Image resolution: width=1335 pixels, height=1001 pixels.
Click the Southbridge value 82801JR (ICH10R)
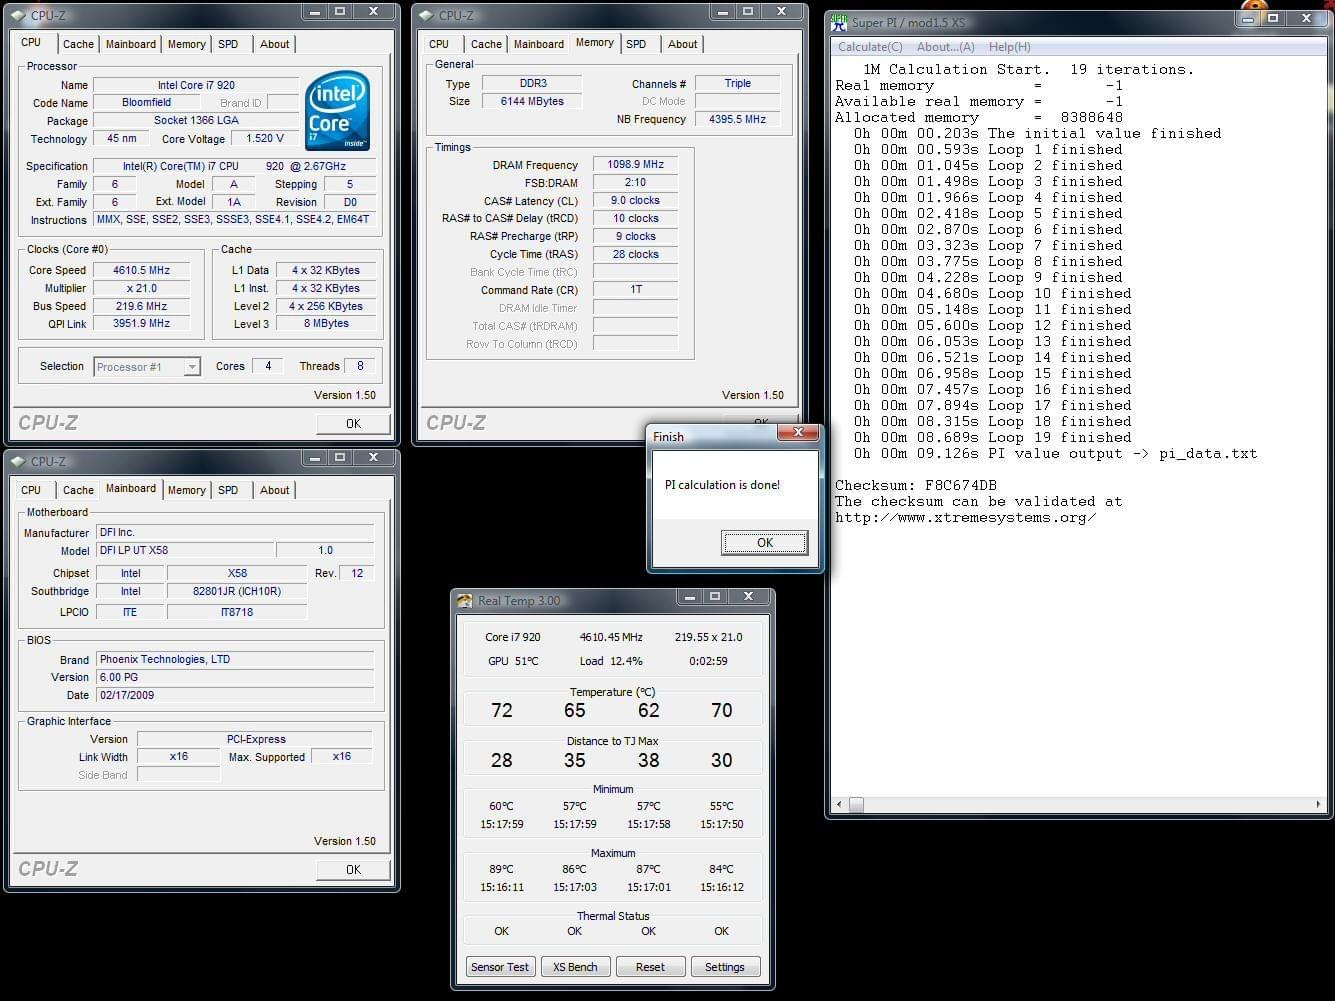pos(237,592)
